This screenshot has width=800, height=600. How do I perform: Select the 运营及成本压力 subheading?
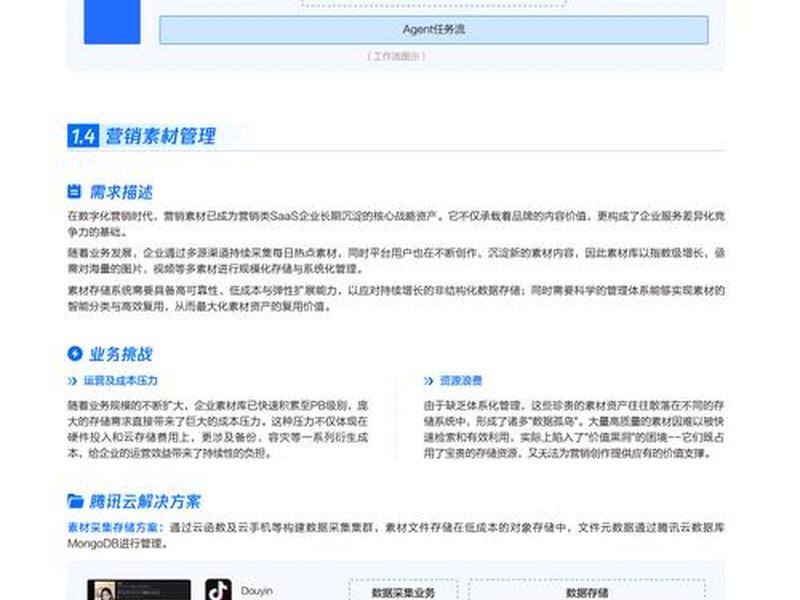pos(120,381)
